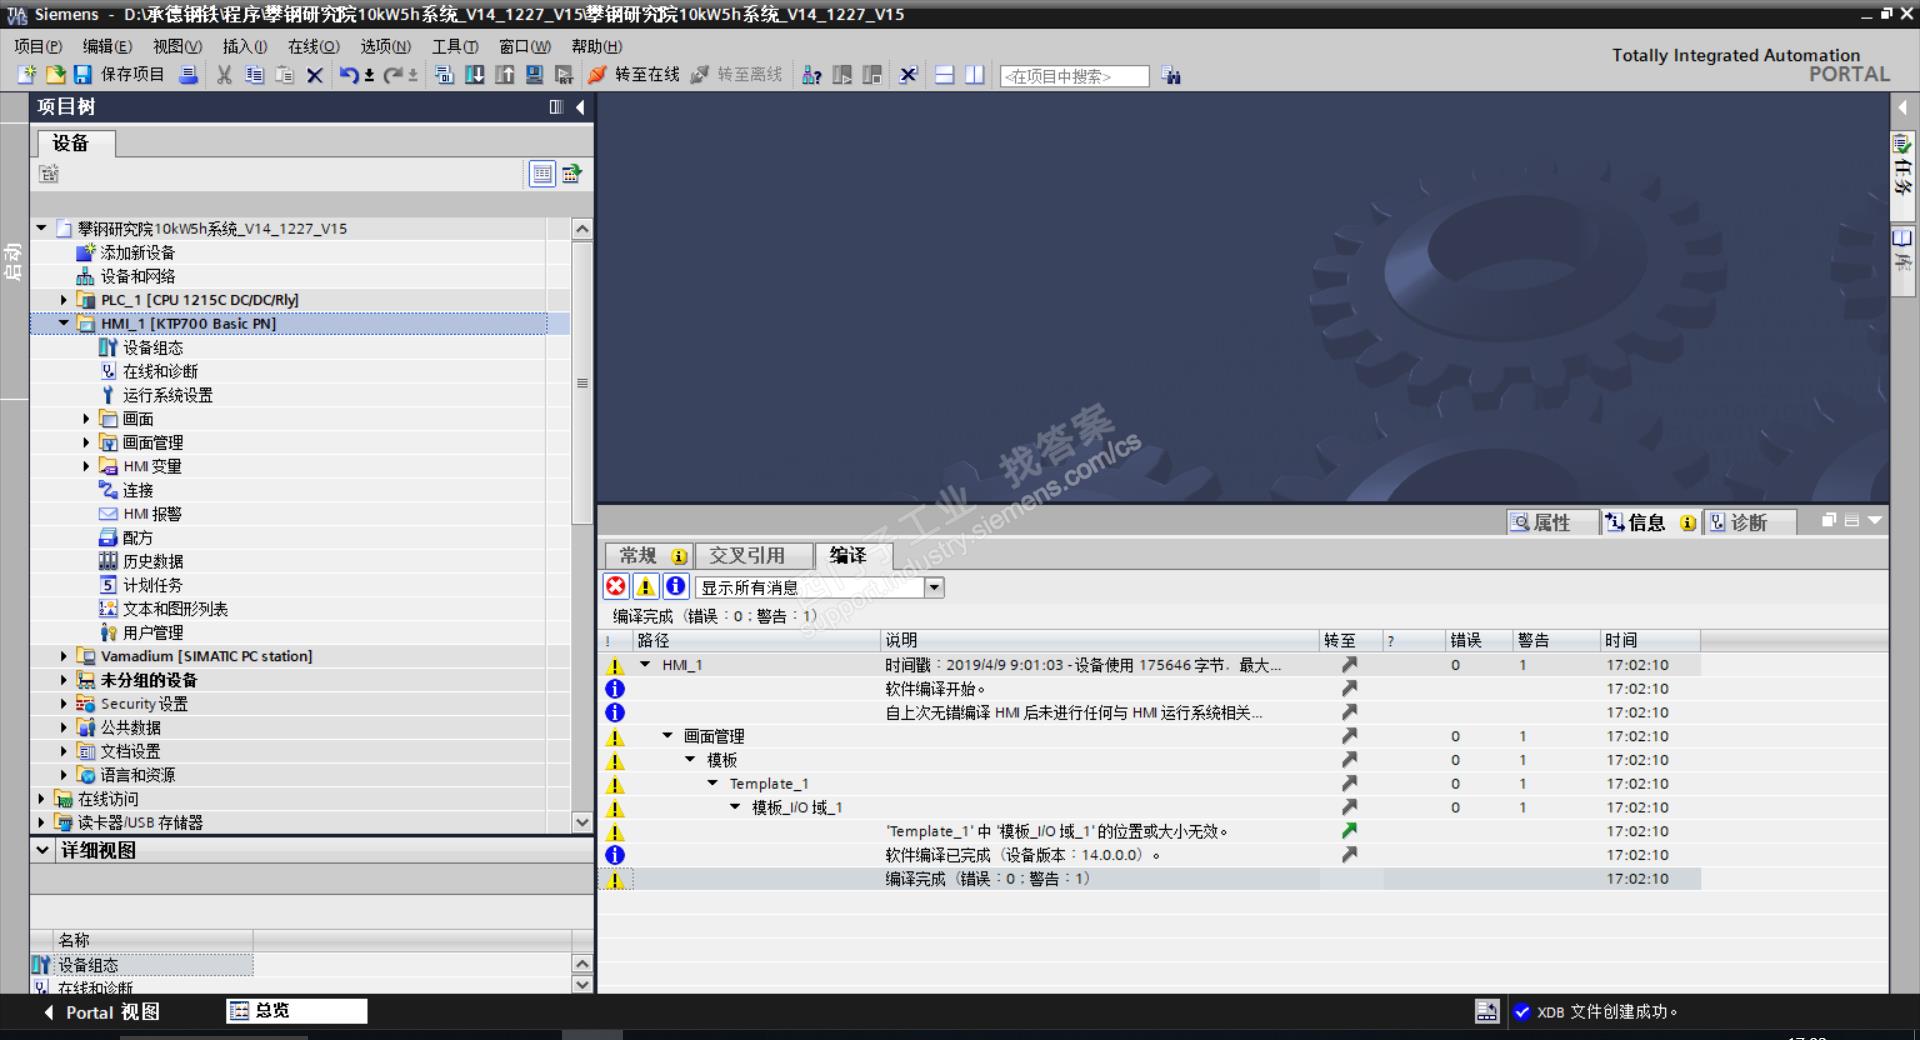Open the 设备组态 device configuration item
The height and width of the screenshot is (1040, 1920).
[152, 348]
